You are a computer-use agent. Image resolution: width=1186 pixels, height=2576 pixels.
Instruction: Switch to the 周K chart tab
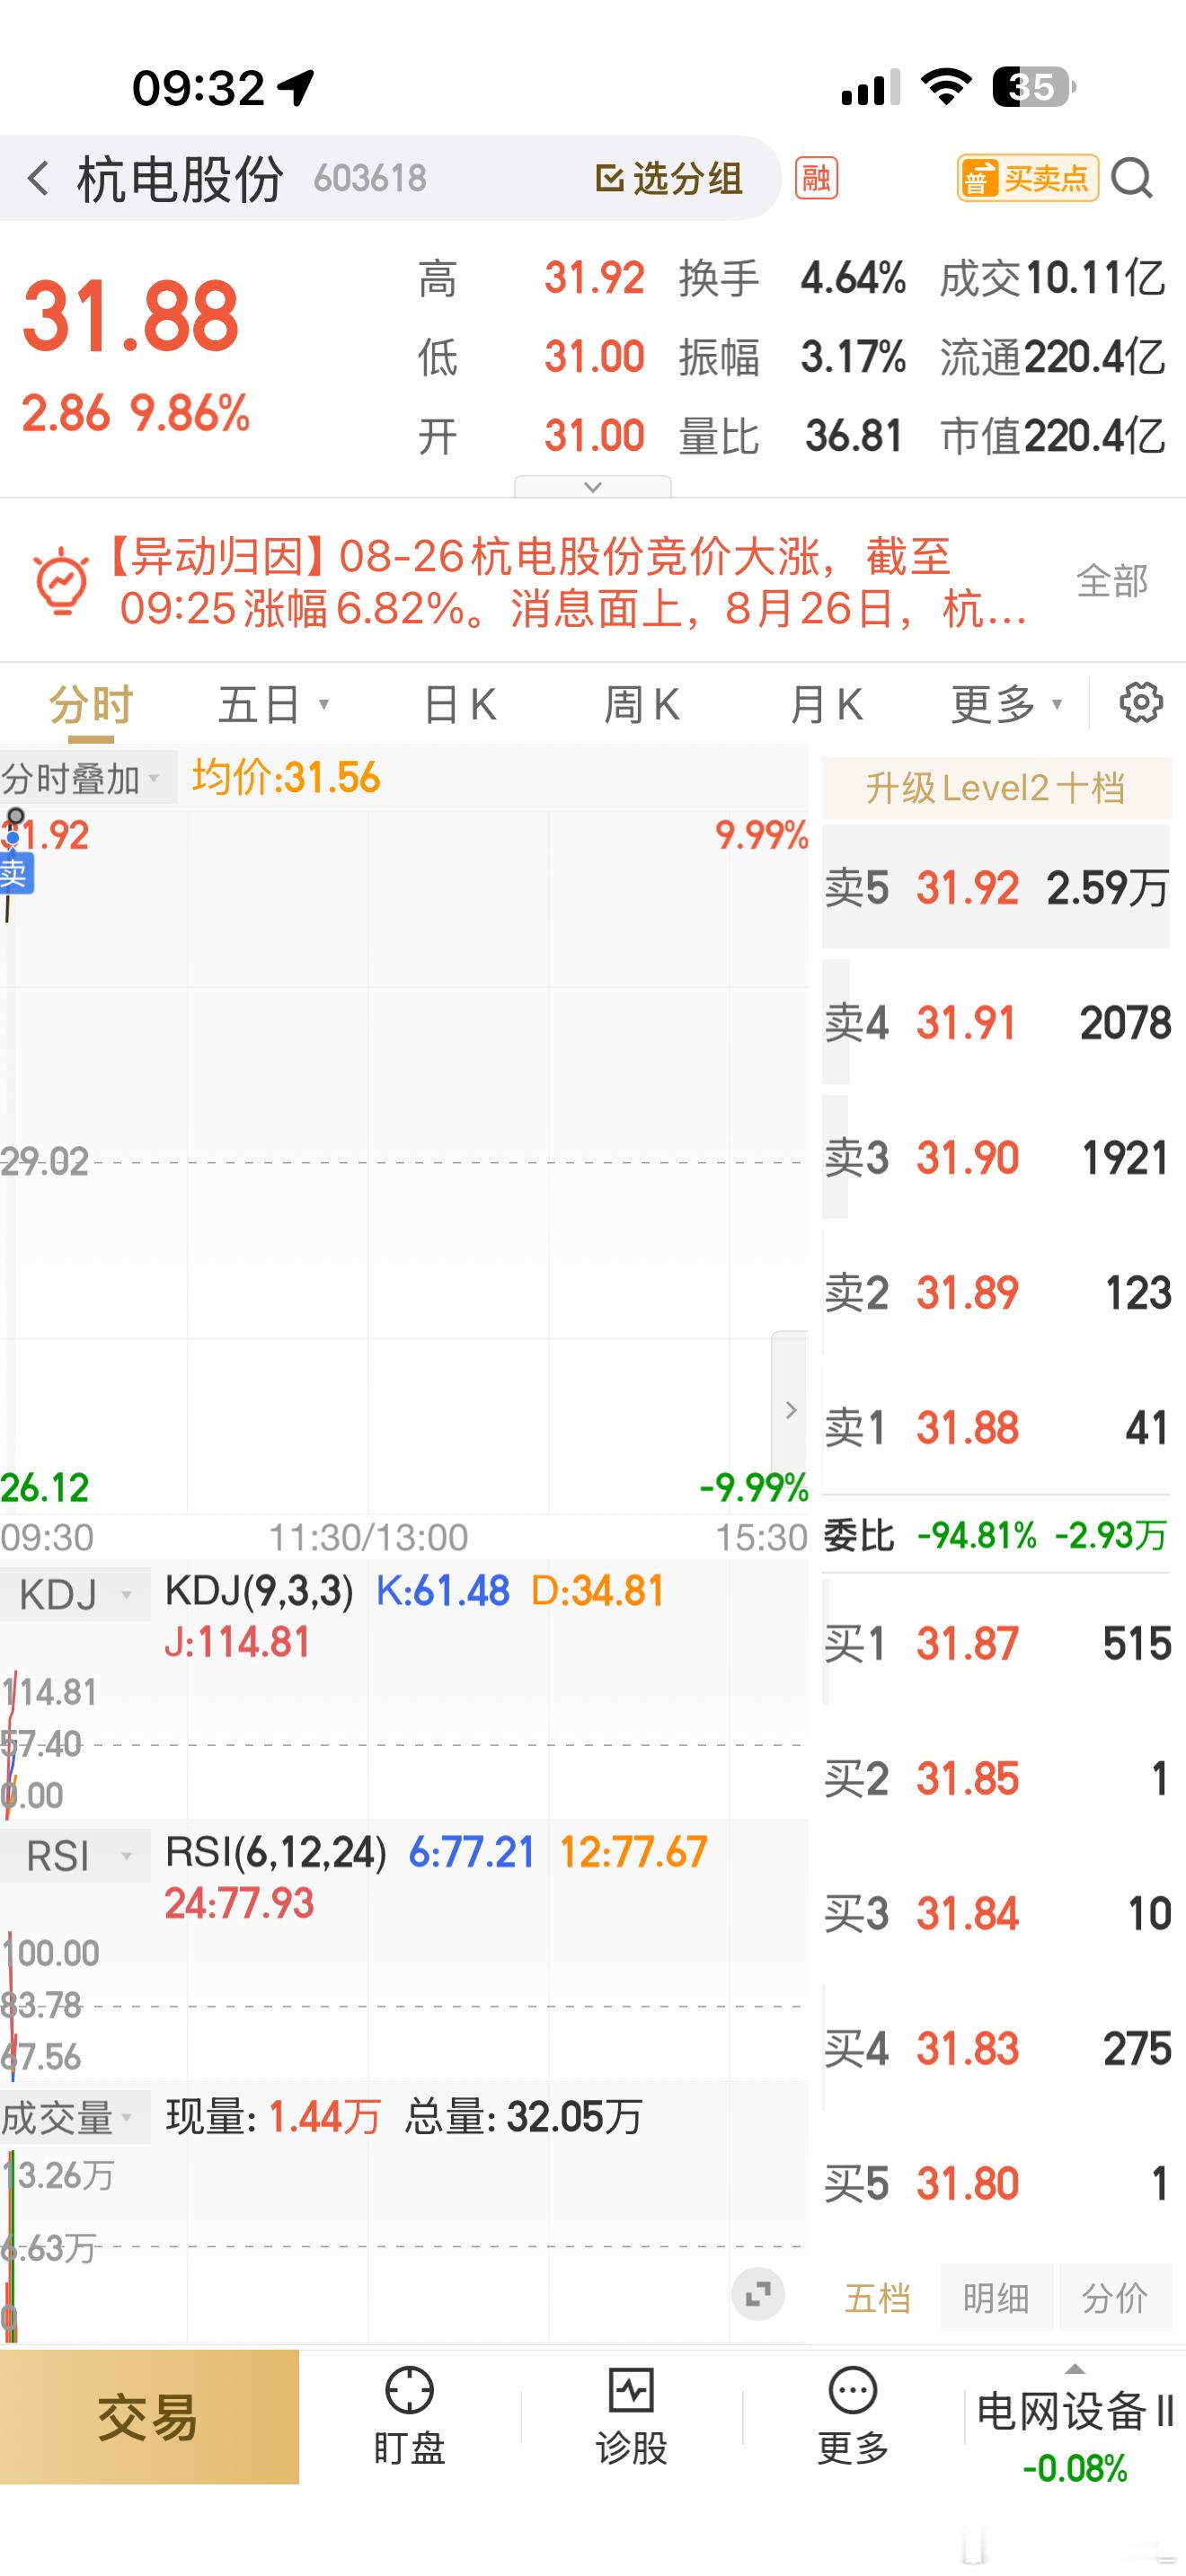coord(641,705)
